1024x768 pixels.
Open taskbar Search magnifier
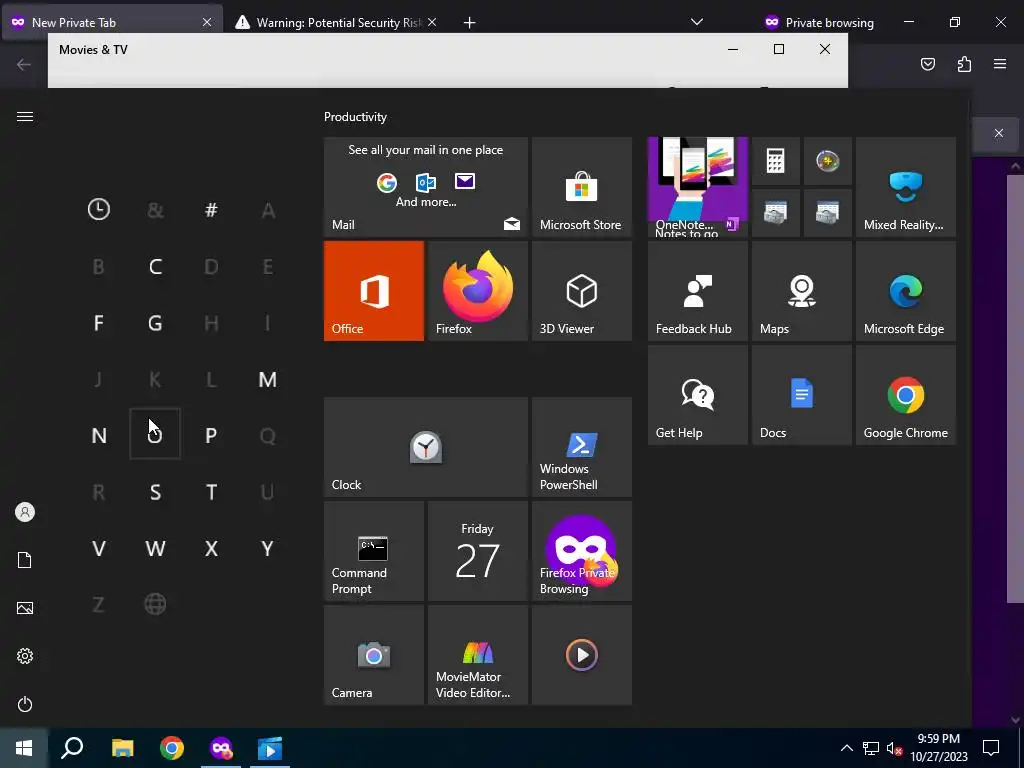coord(72,748)
